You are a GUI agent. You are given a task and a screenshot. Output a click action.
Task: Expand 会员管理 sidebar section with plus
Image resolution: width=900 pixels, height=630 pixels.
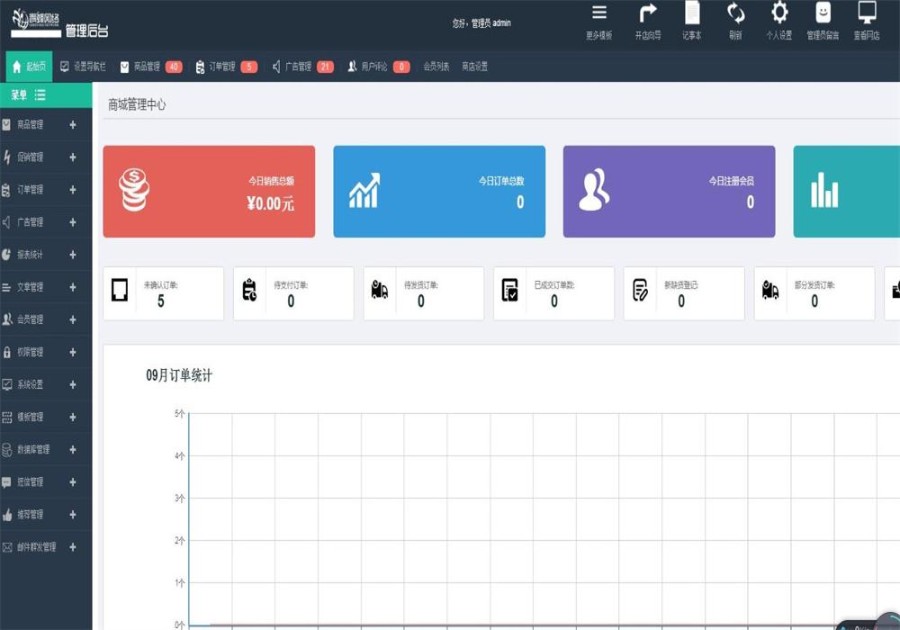coord(73,320)
